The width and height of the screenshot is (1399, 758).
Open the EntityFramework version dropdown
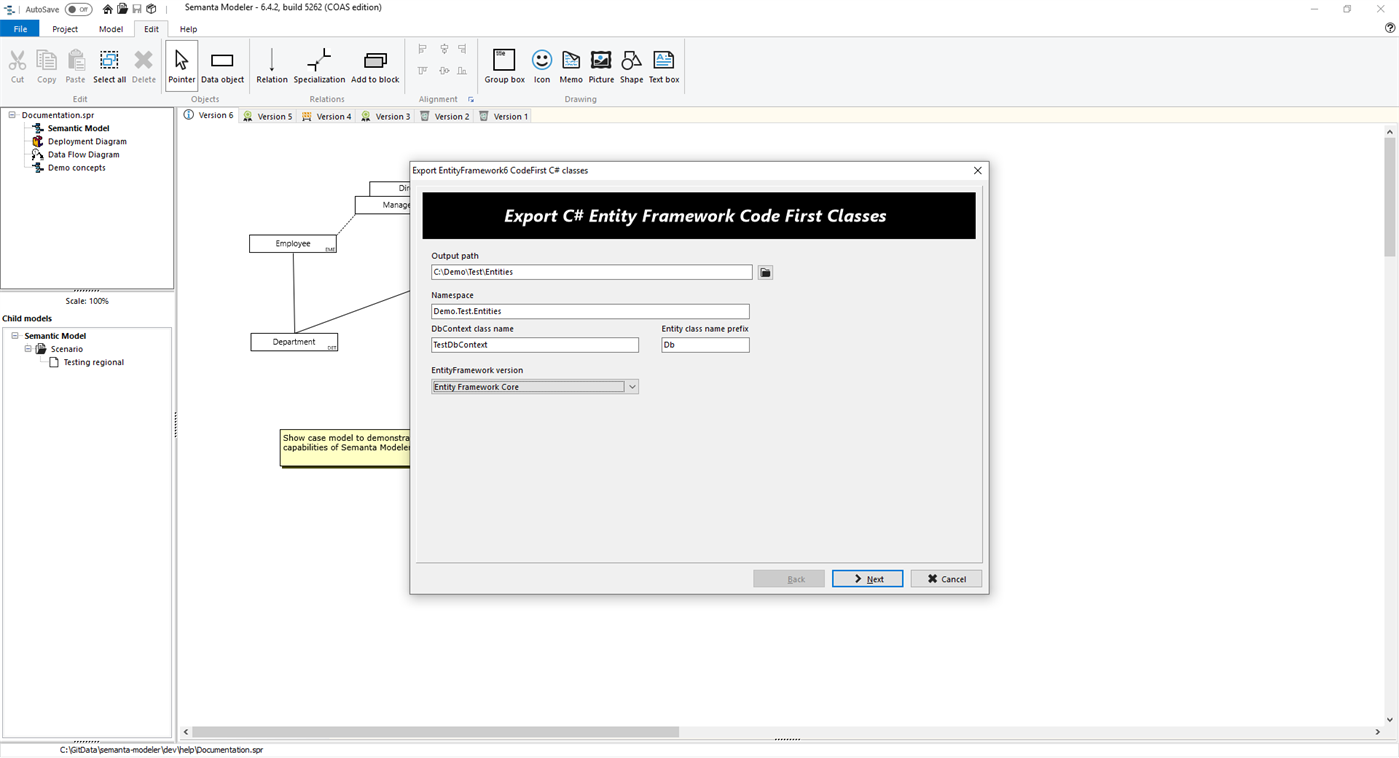point(632,386)
